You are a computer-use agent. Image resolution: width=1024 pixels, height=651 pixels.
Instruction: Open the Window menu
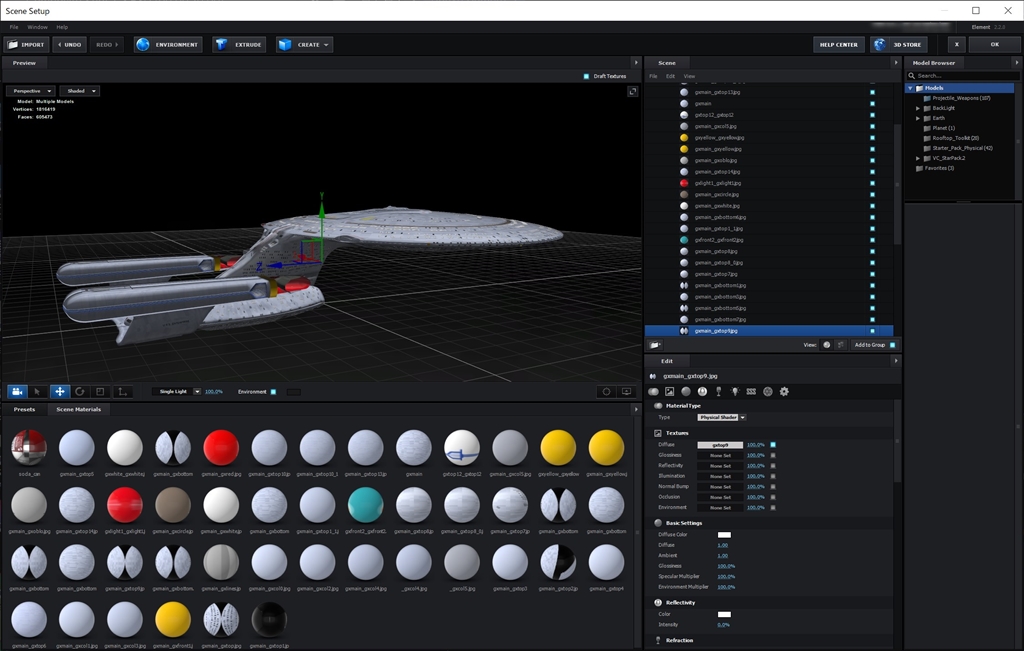click(37, 27)
